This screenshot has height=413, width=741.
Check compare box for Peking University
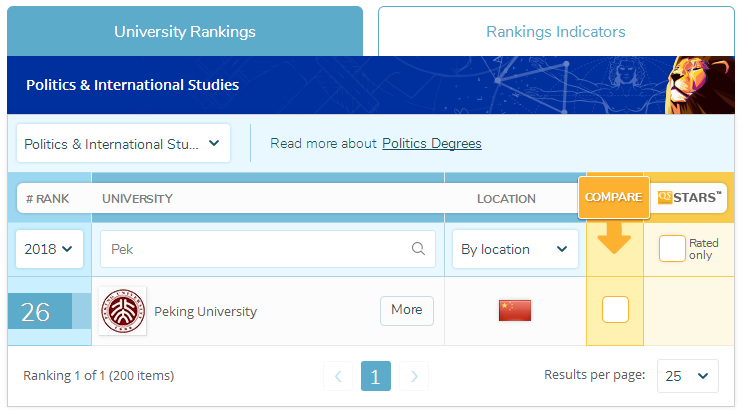[615, 310]
